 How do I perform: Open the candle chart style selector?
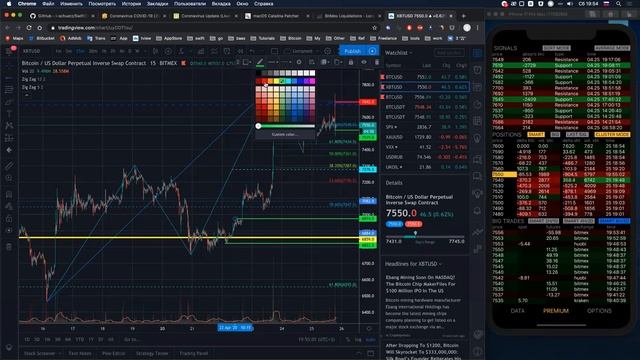coord(155,51)
